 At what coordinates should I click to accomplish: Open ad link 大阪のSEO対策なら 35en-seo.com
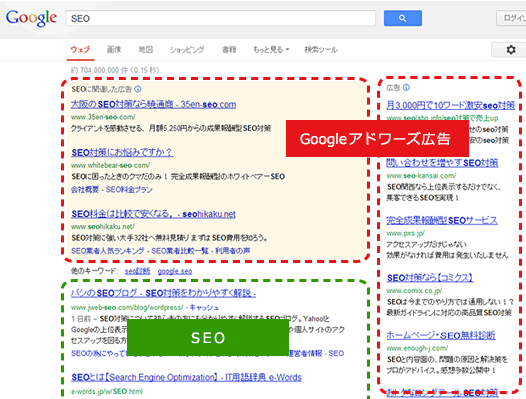pos(153,104)
